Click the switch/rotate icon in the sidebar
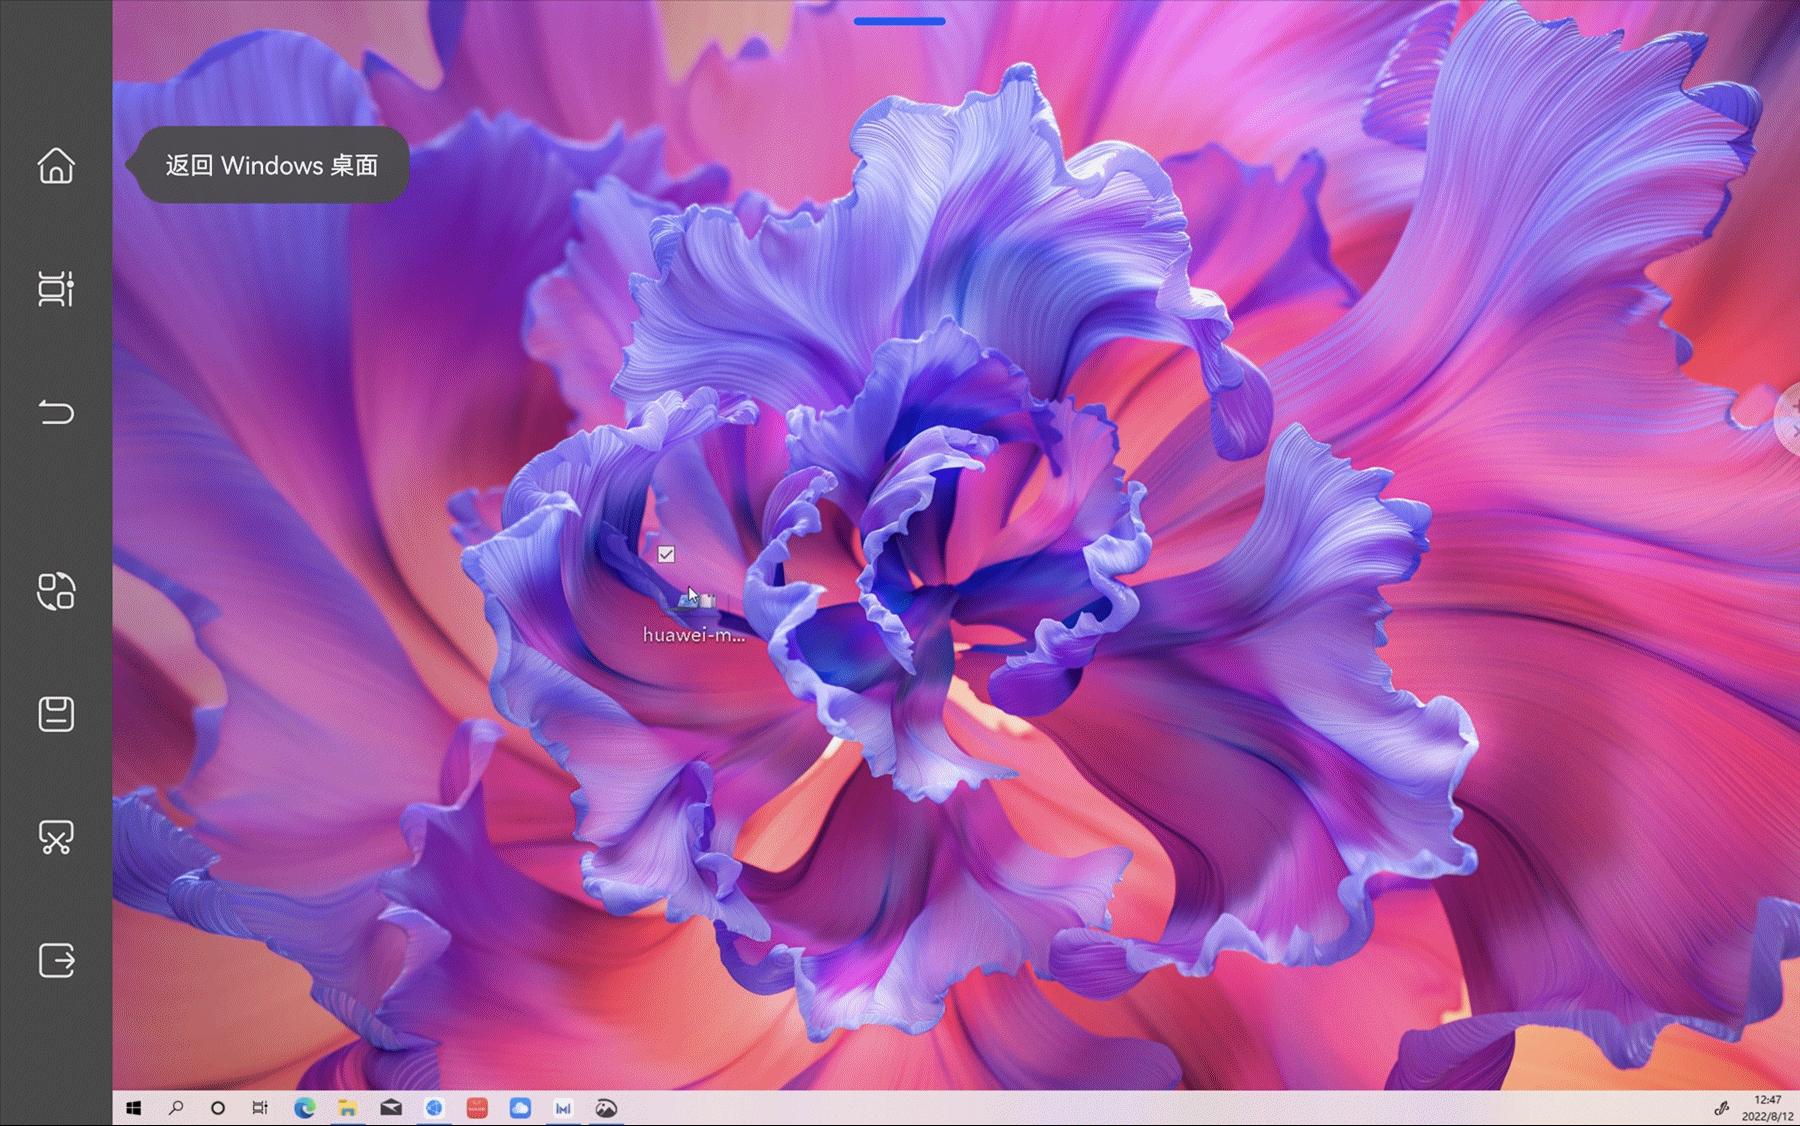The height and width of the screenshot is (1126, 1800). (56, 591)
